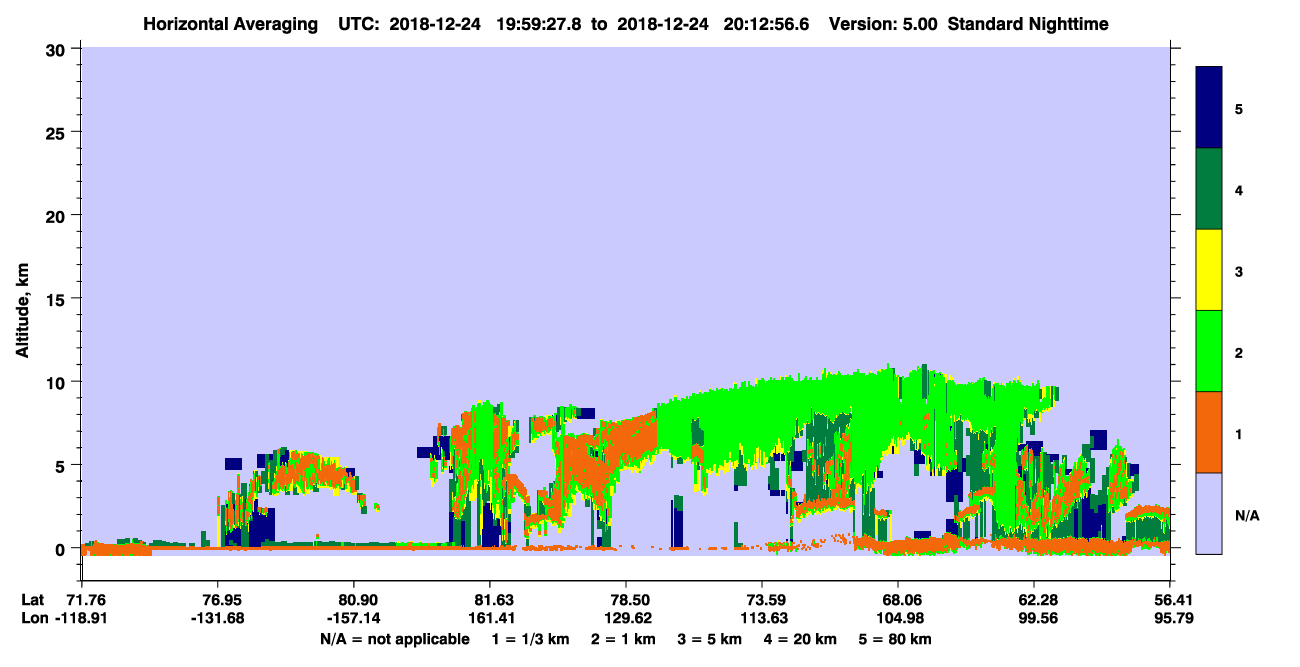Click the 'Standard Nighttime' text in the title
This screenshot has width=1300, height=667.
pyautogui.click(x=1028, y=23)
